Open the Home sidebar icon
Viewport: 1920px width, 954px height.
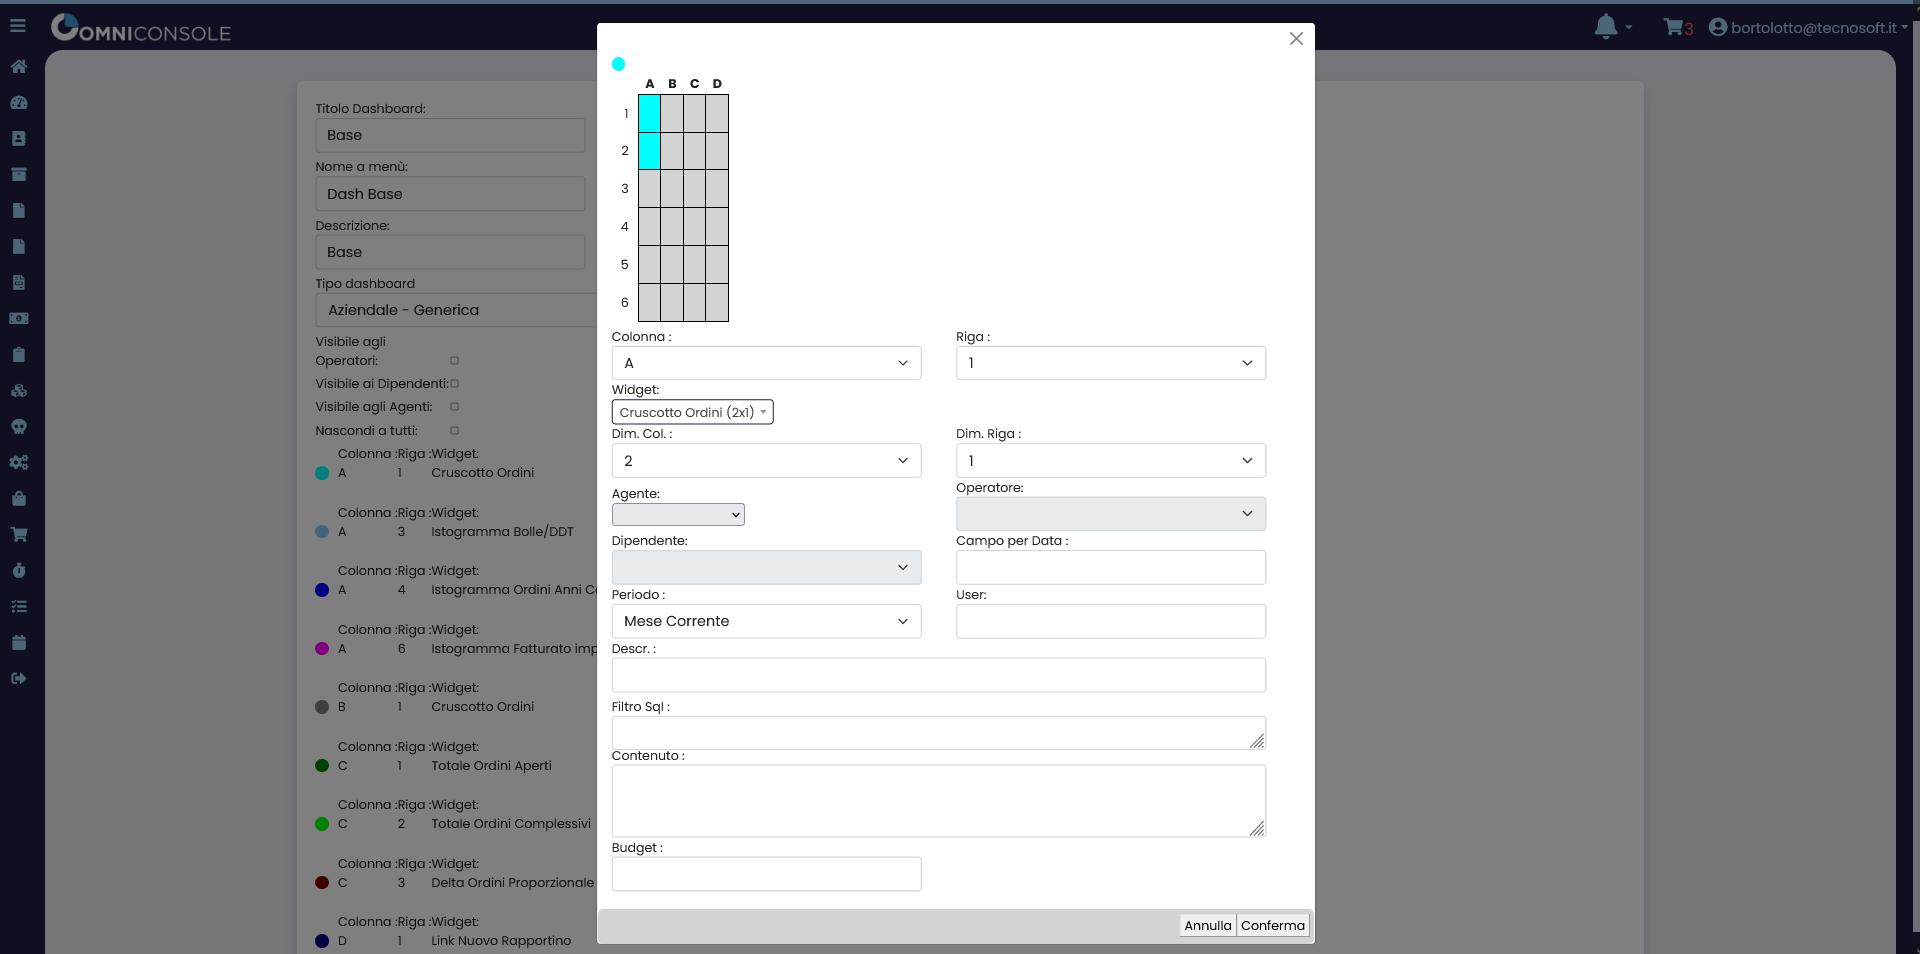point(19,66)
